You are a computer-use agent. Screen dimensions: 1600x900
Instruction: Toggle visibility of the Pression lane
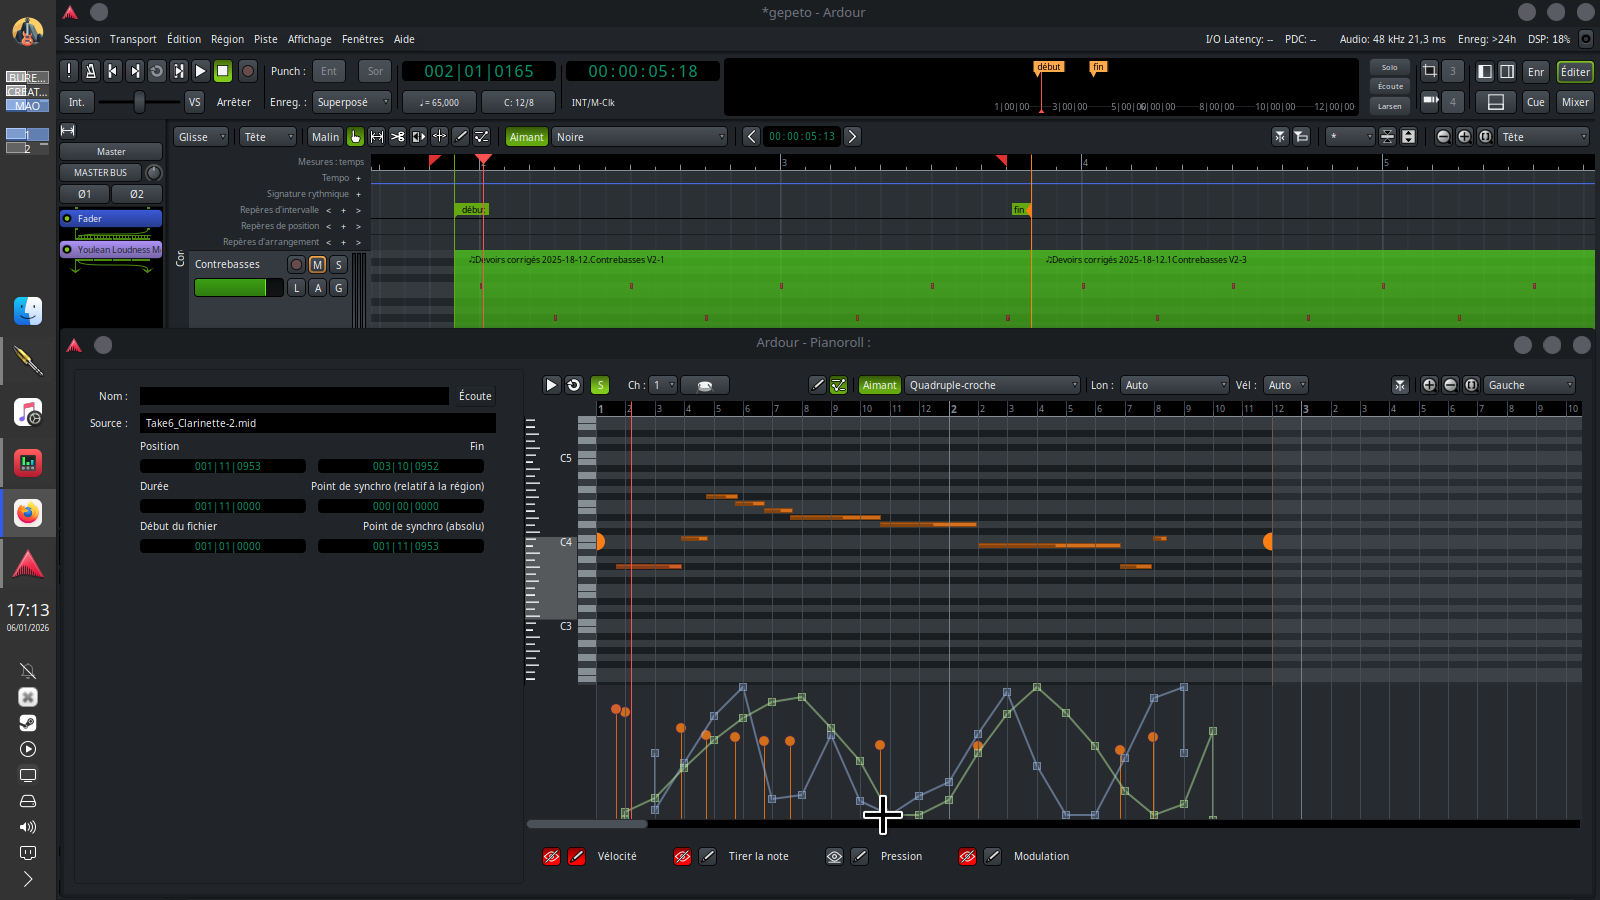pyautogui.click(x=834, y=856)
